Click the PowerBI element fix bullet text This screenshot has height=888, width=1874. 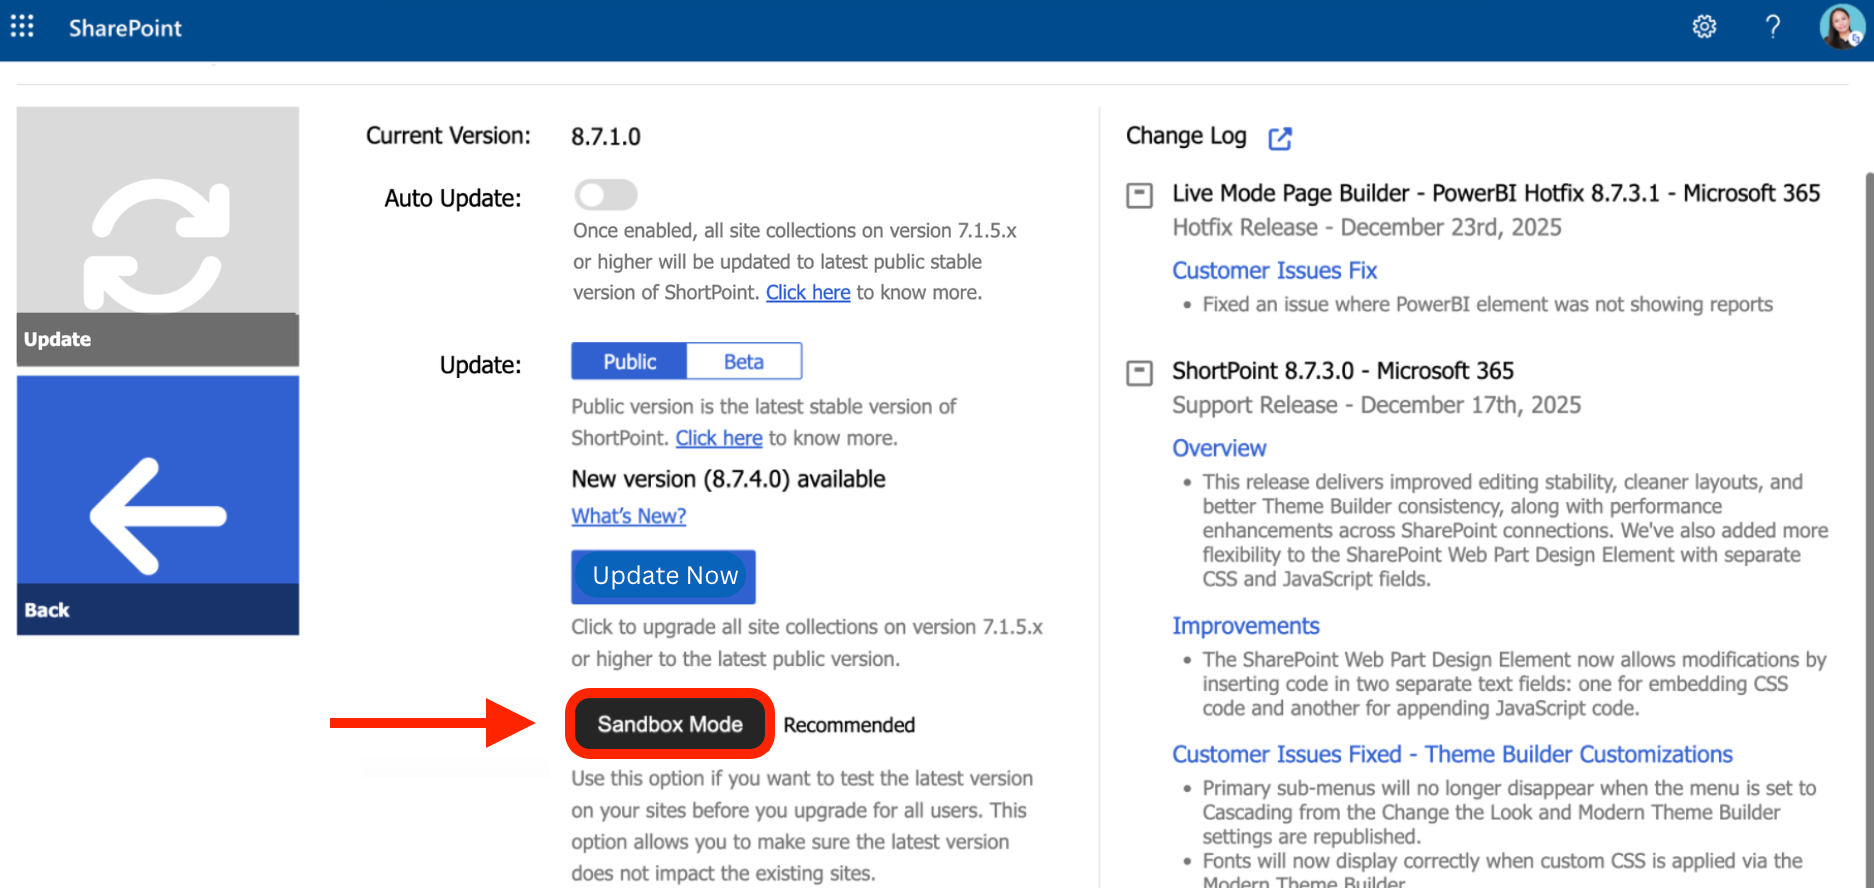(1487, 304)
